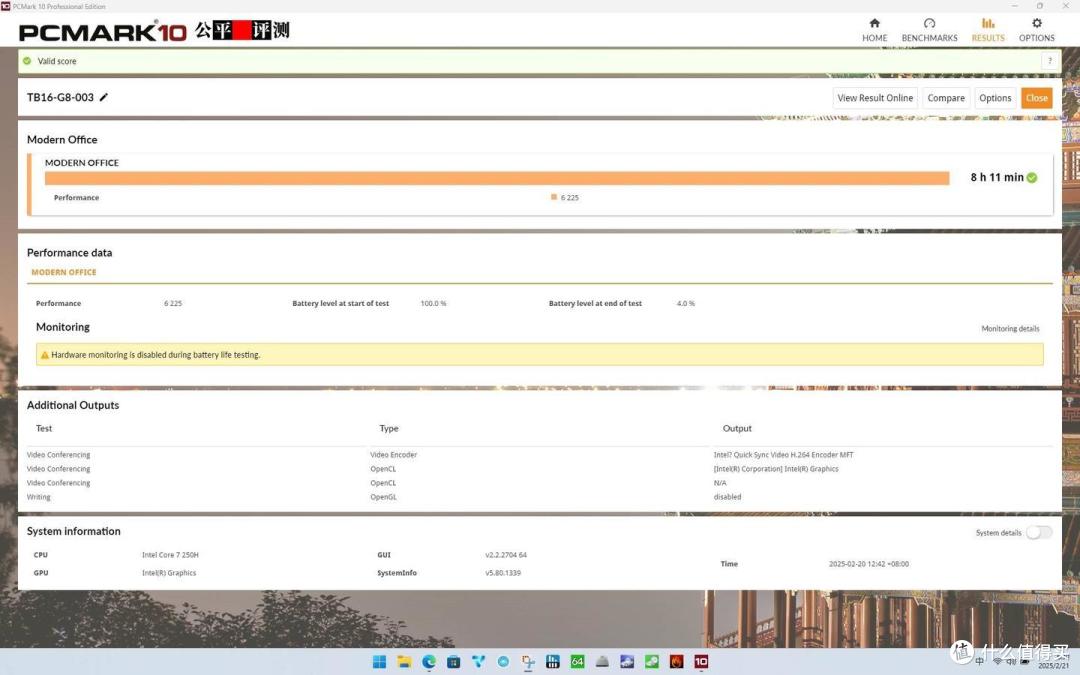Click the hardware monitoring warning triangle icon
The height and width of the screenshot is (675, 1080).
pyautogui.click(x=45, y=355)
